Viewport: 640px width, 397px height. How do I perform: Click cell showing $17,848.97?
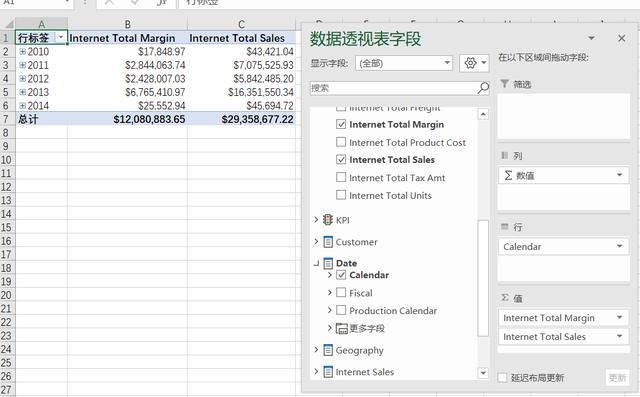[x=127, y=51]
